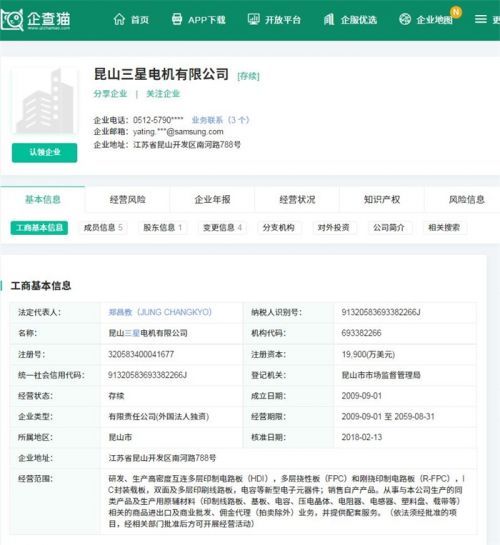Click the home icon next to 首页
The width and height of the screenshot is (500, 545).
(119, 19)
